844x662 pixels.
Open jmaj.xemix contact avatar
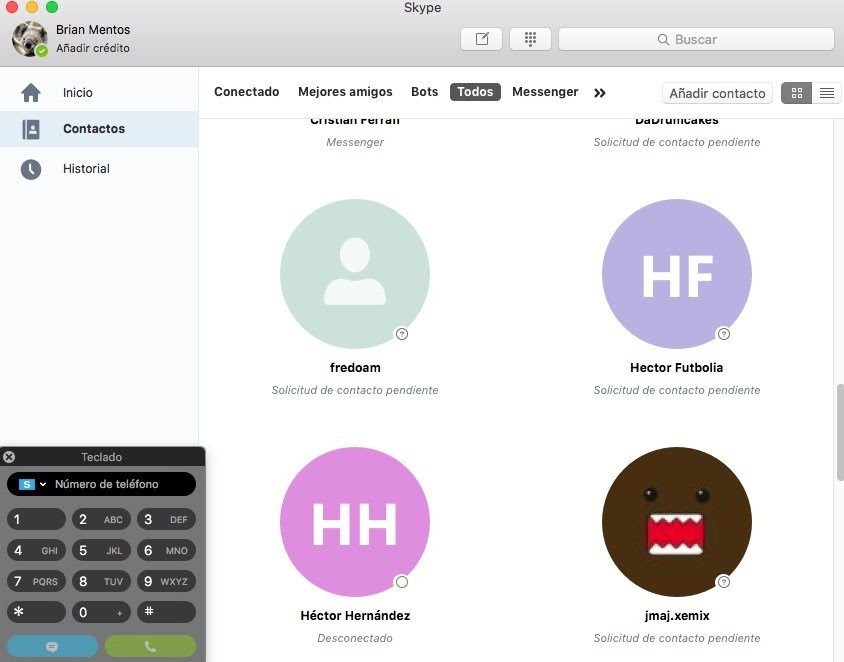[677, 522]
